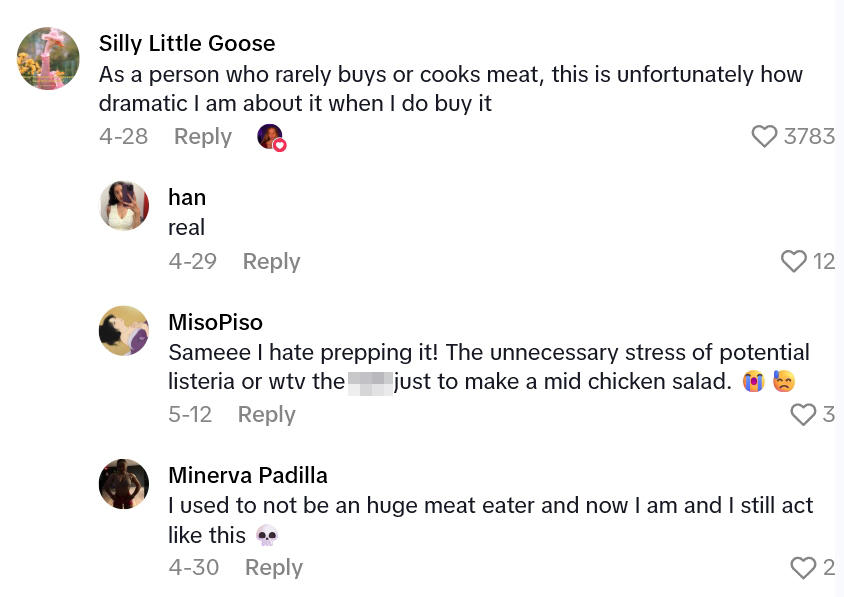Like Silly Little Goose's comment
The image size is (844, 597).
coord(764,136)
